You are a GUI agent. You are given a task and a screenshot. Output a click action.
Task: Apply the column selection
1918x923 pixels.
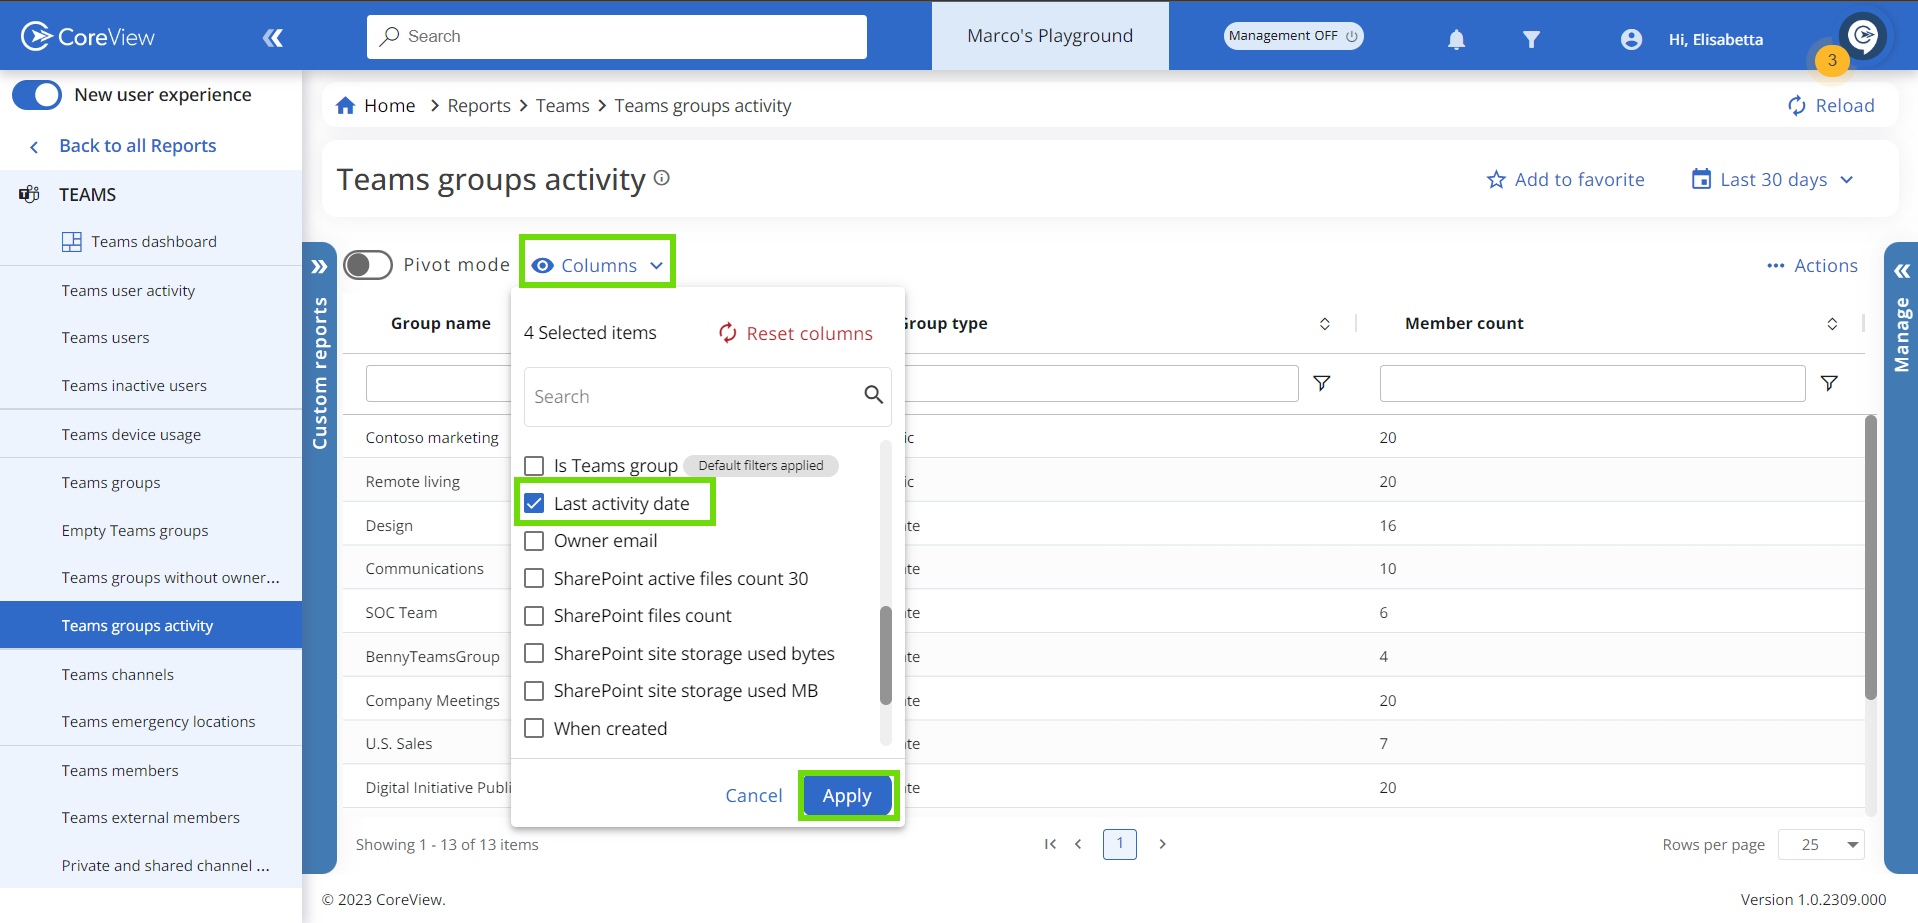coord(847,796)
